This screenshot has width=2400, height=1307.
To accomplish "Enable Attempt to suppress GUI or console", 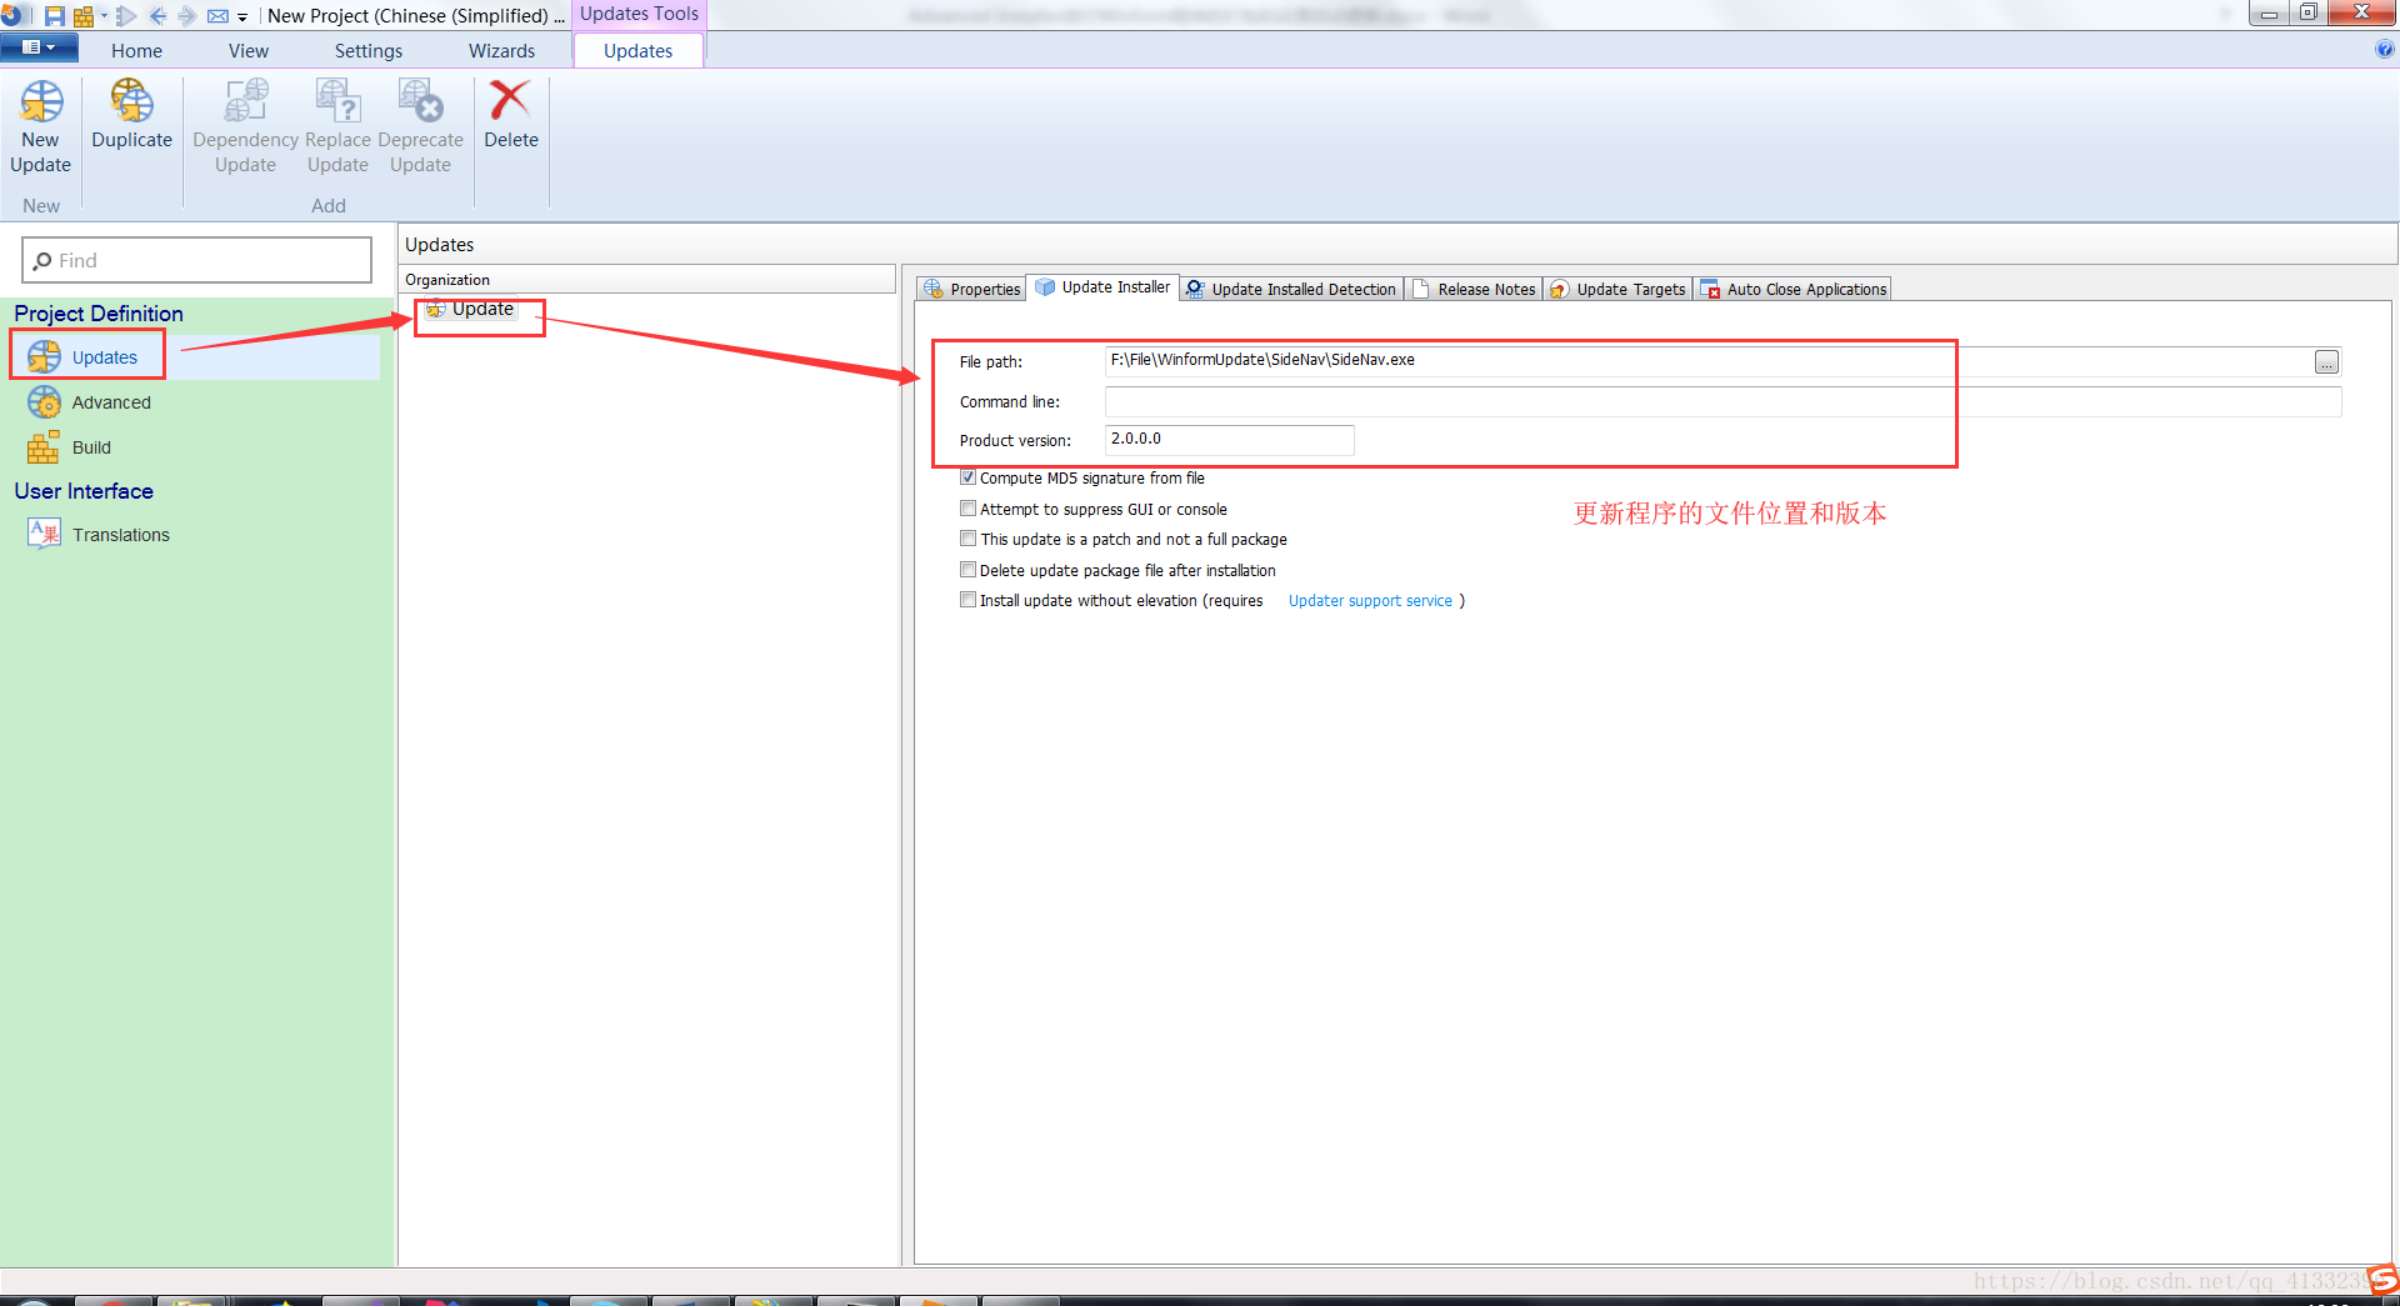I will click(967, 509).
